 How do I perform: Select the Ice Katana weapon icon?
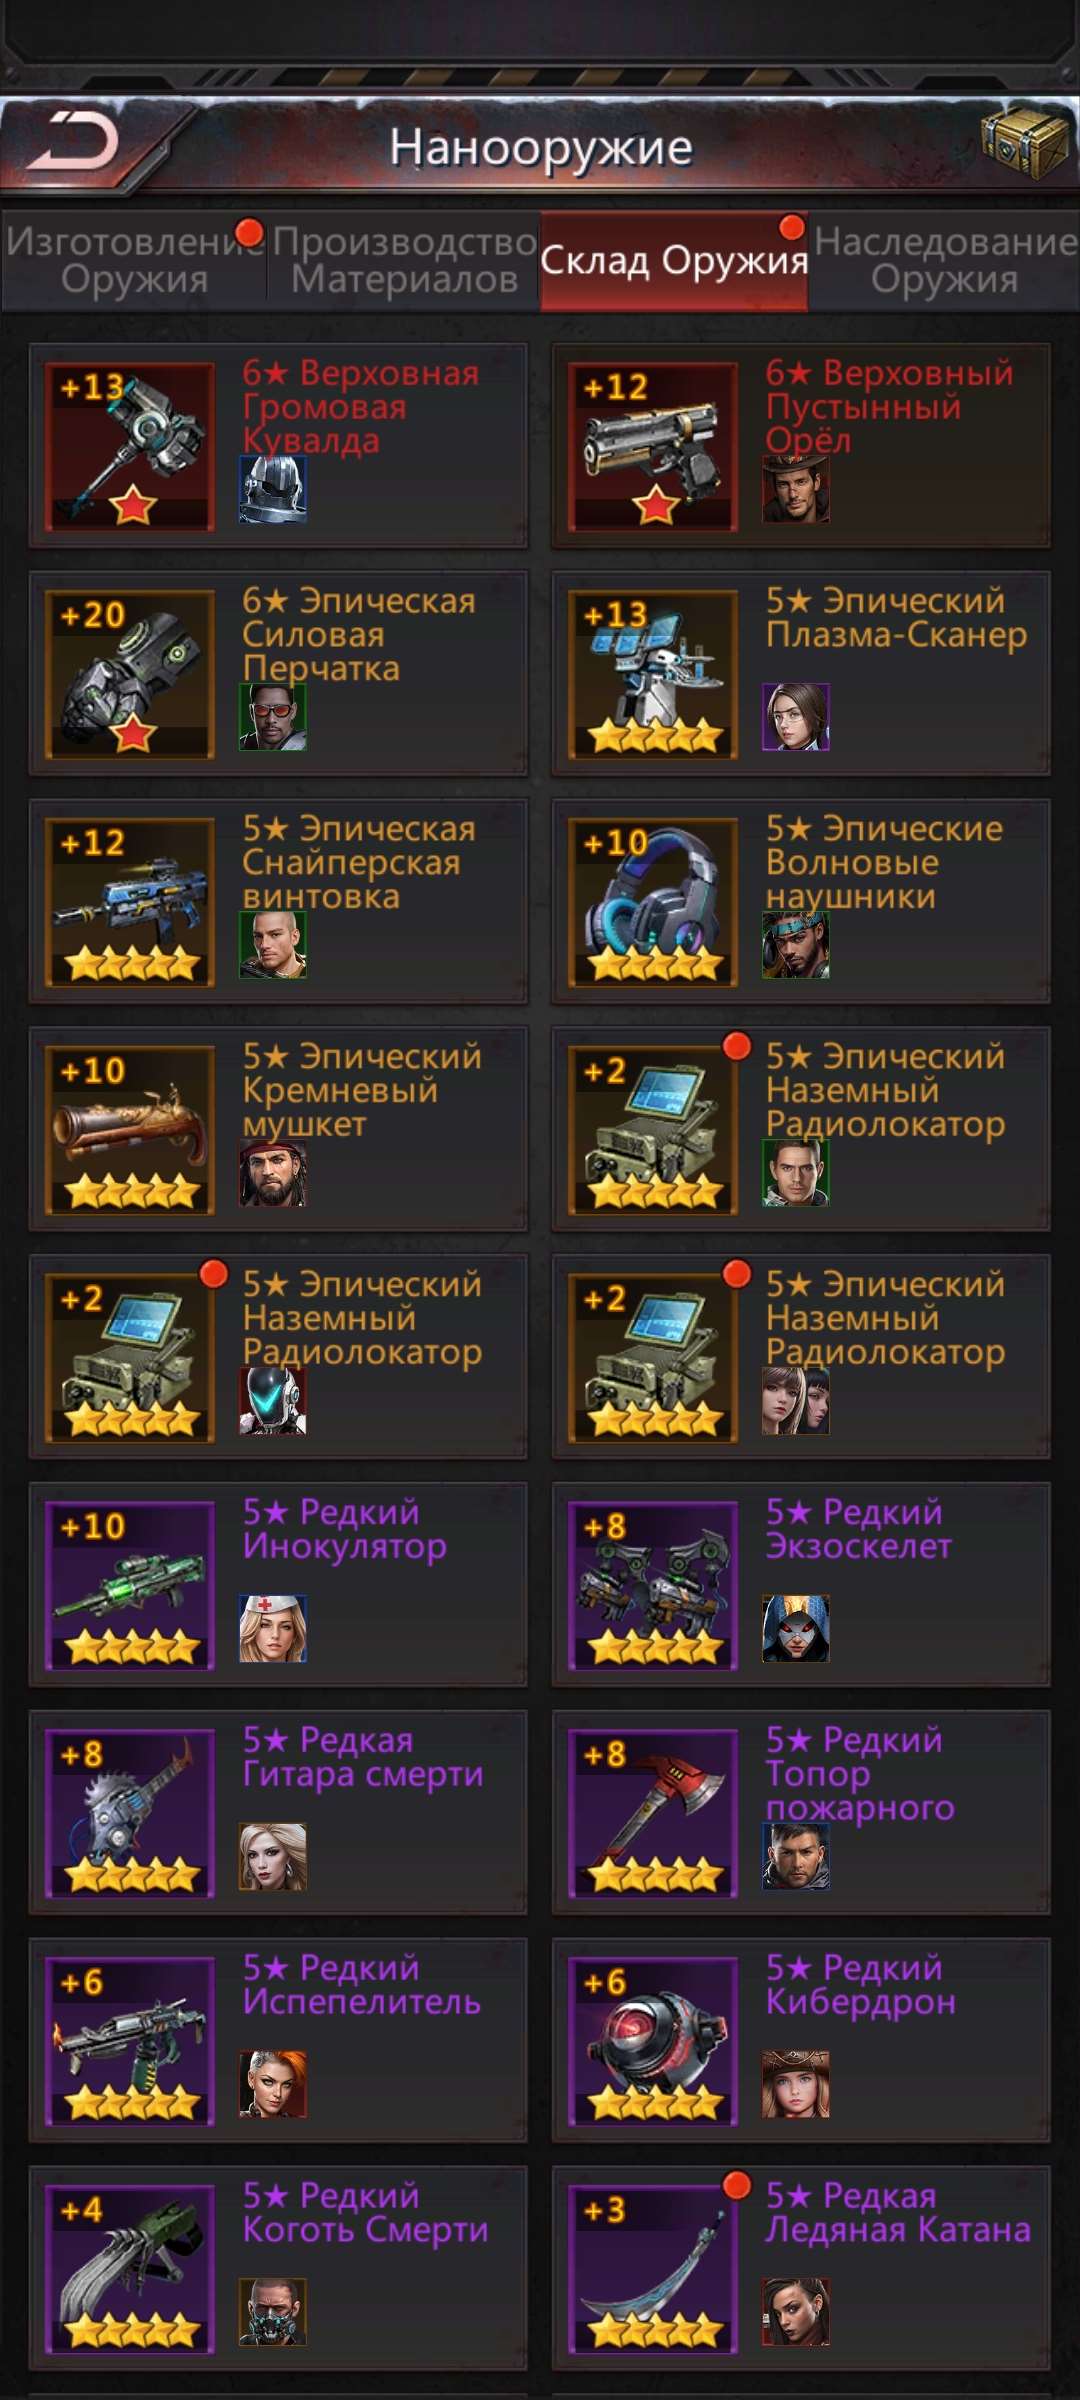tap(653, 2269)
